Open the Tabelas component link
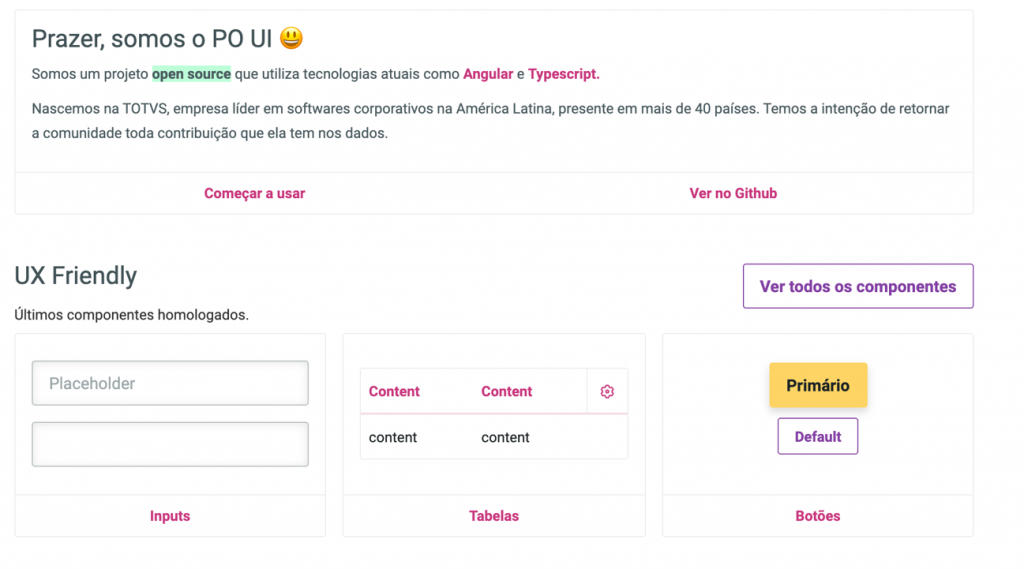This screenshot has width=1024, height=569. click(494, 516)
